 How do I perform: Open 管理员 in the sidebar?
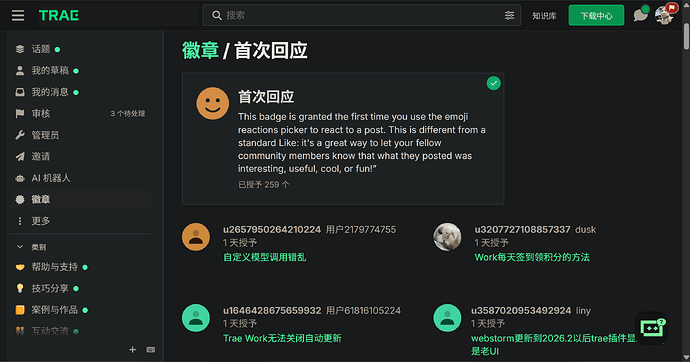(45, 135)
